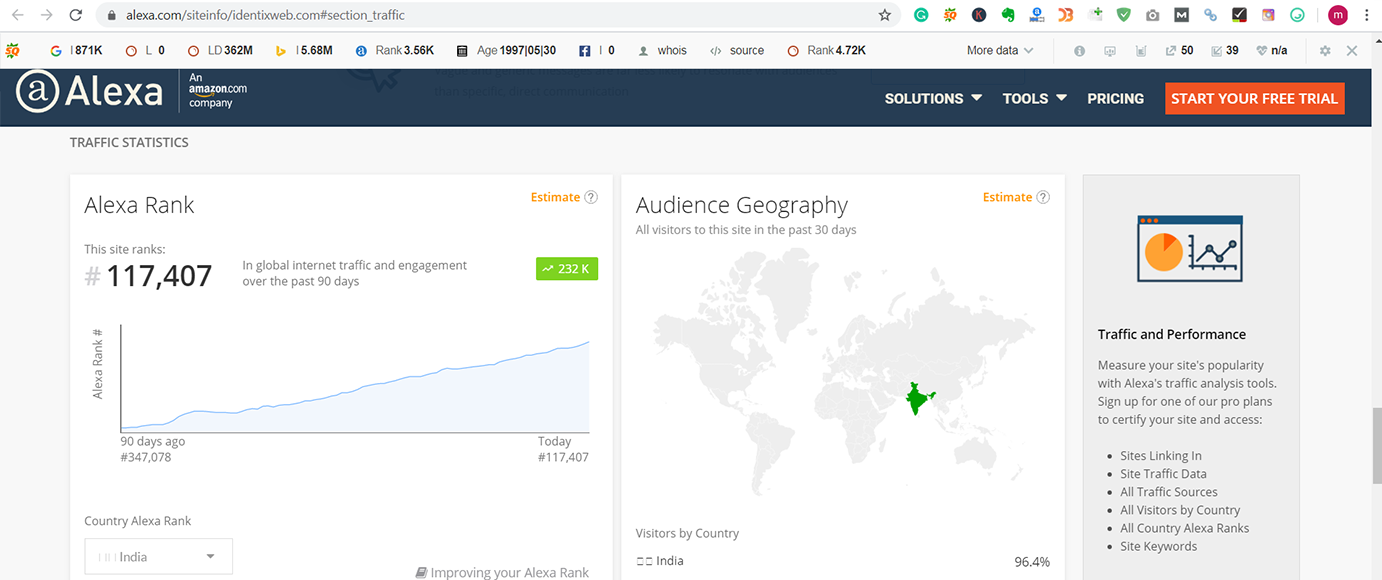Click START YOUR FREE TRIAL button
1382x580 pixels.
1254,98
